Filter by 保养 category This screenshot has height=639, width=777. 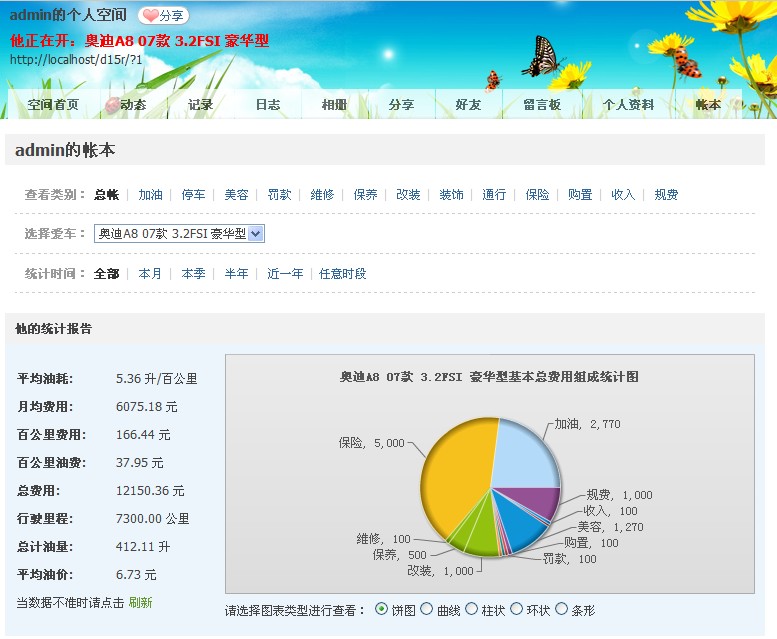click(x=366, y=195)
